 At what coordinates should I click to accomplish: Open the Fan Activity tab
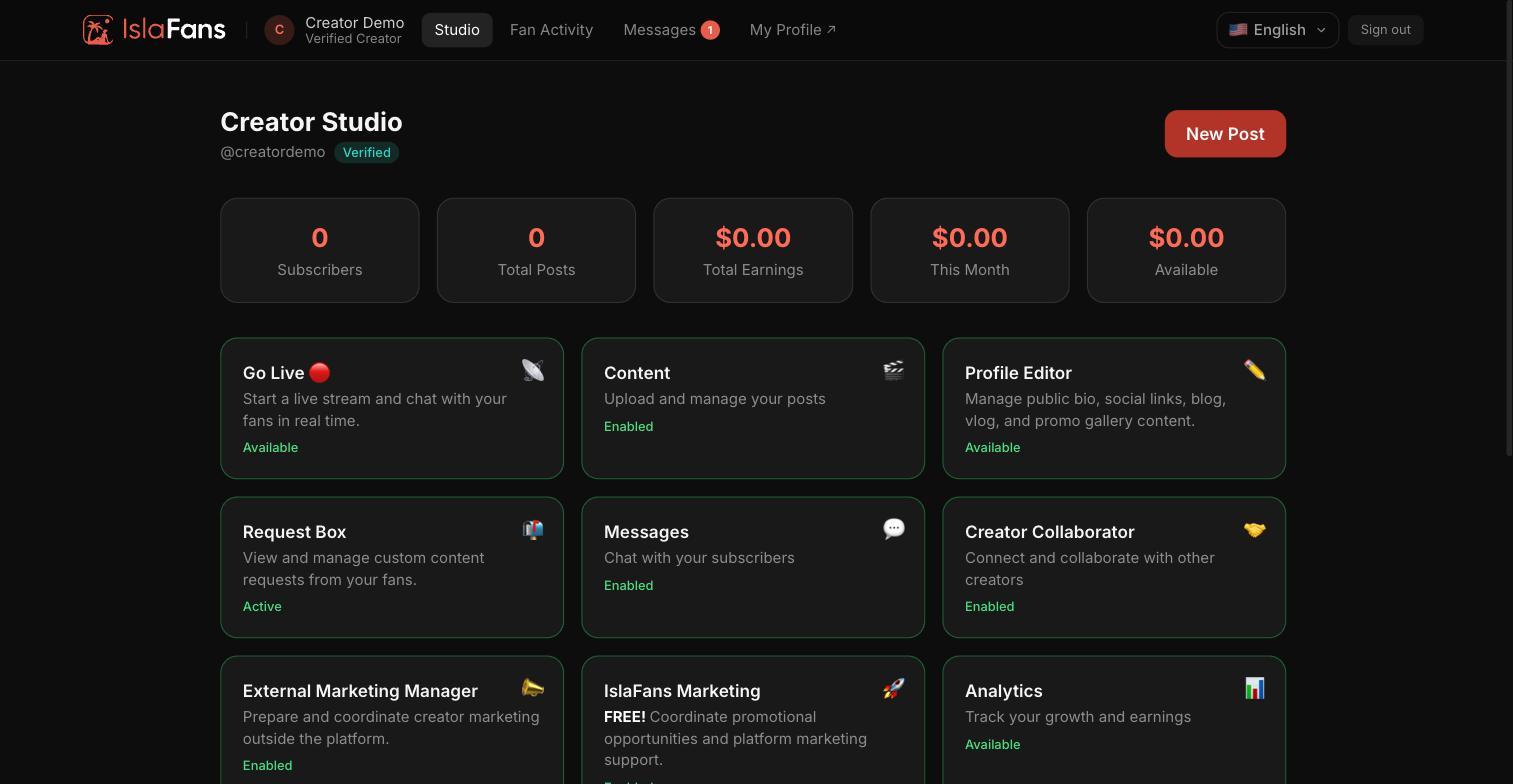pos(551,30)
